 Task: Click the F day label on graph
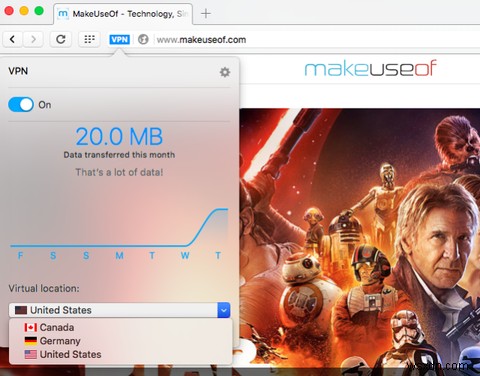[x=20, y=256]
